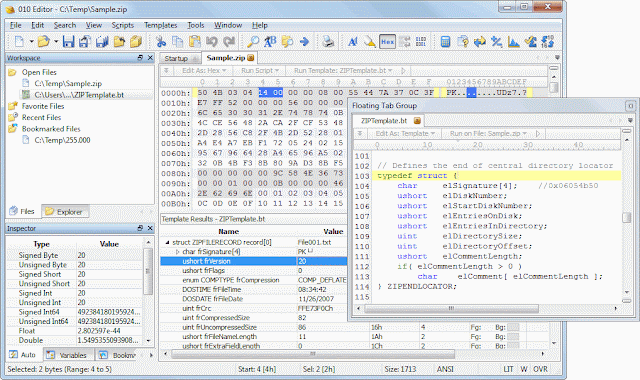Click the Print toolbar icon
The width and height of the screenshot is (640, 380).
pyautogui.click(x=328, y=41)
